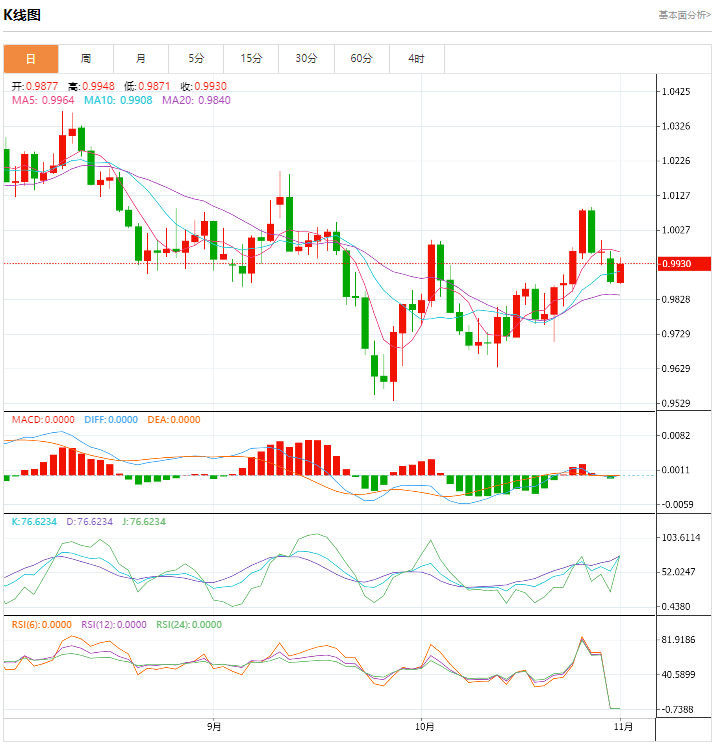Click the 1.0226 price axis label
Image resolution: width=716 pixels, height=751 pixels.
coord(676,161)
